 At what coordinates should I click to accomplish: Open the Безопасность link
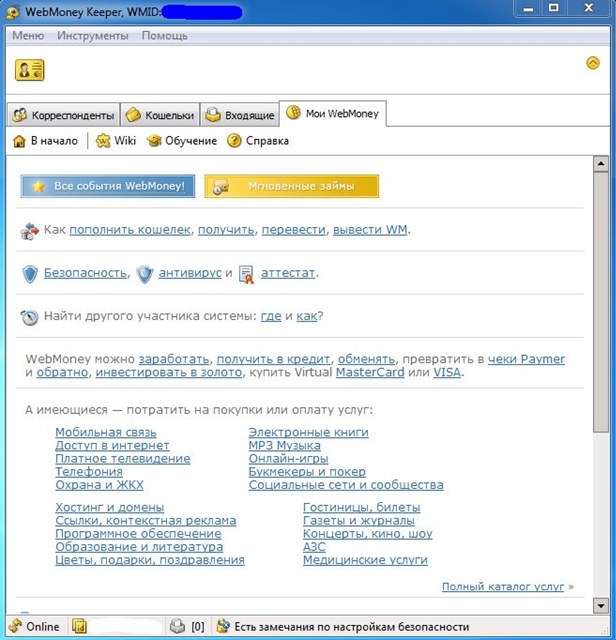click(85, 273)
